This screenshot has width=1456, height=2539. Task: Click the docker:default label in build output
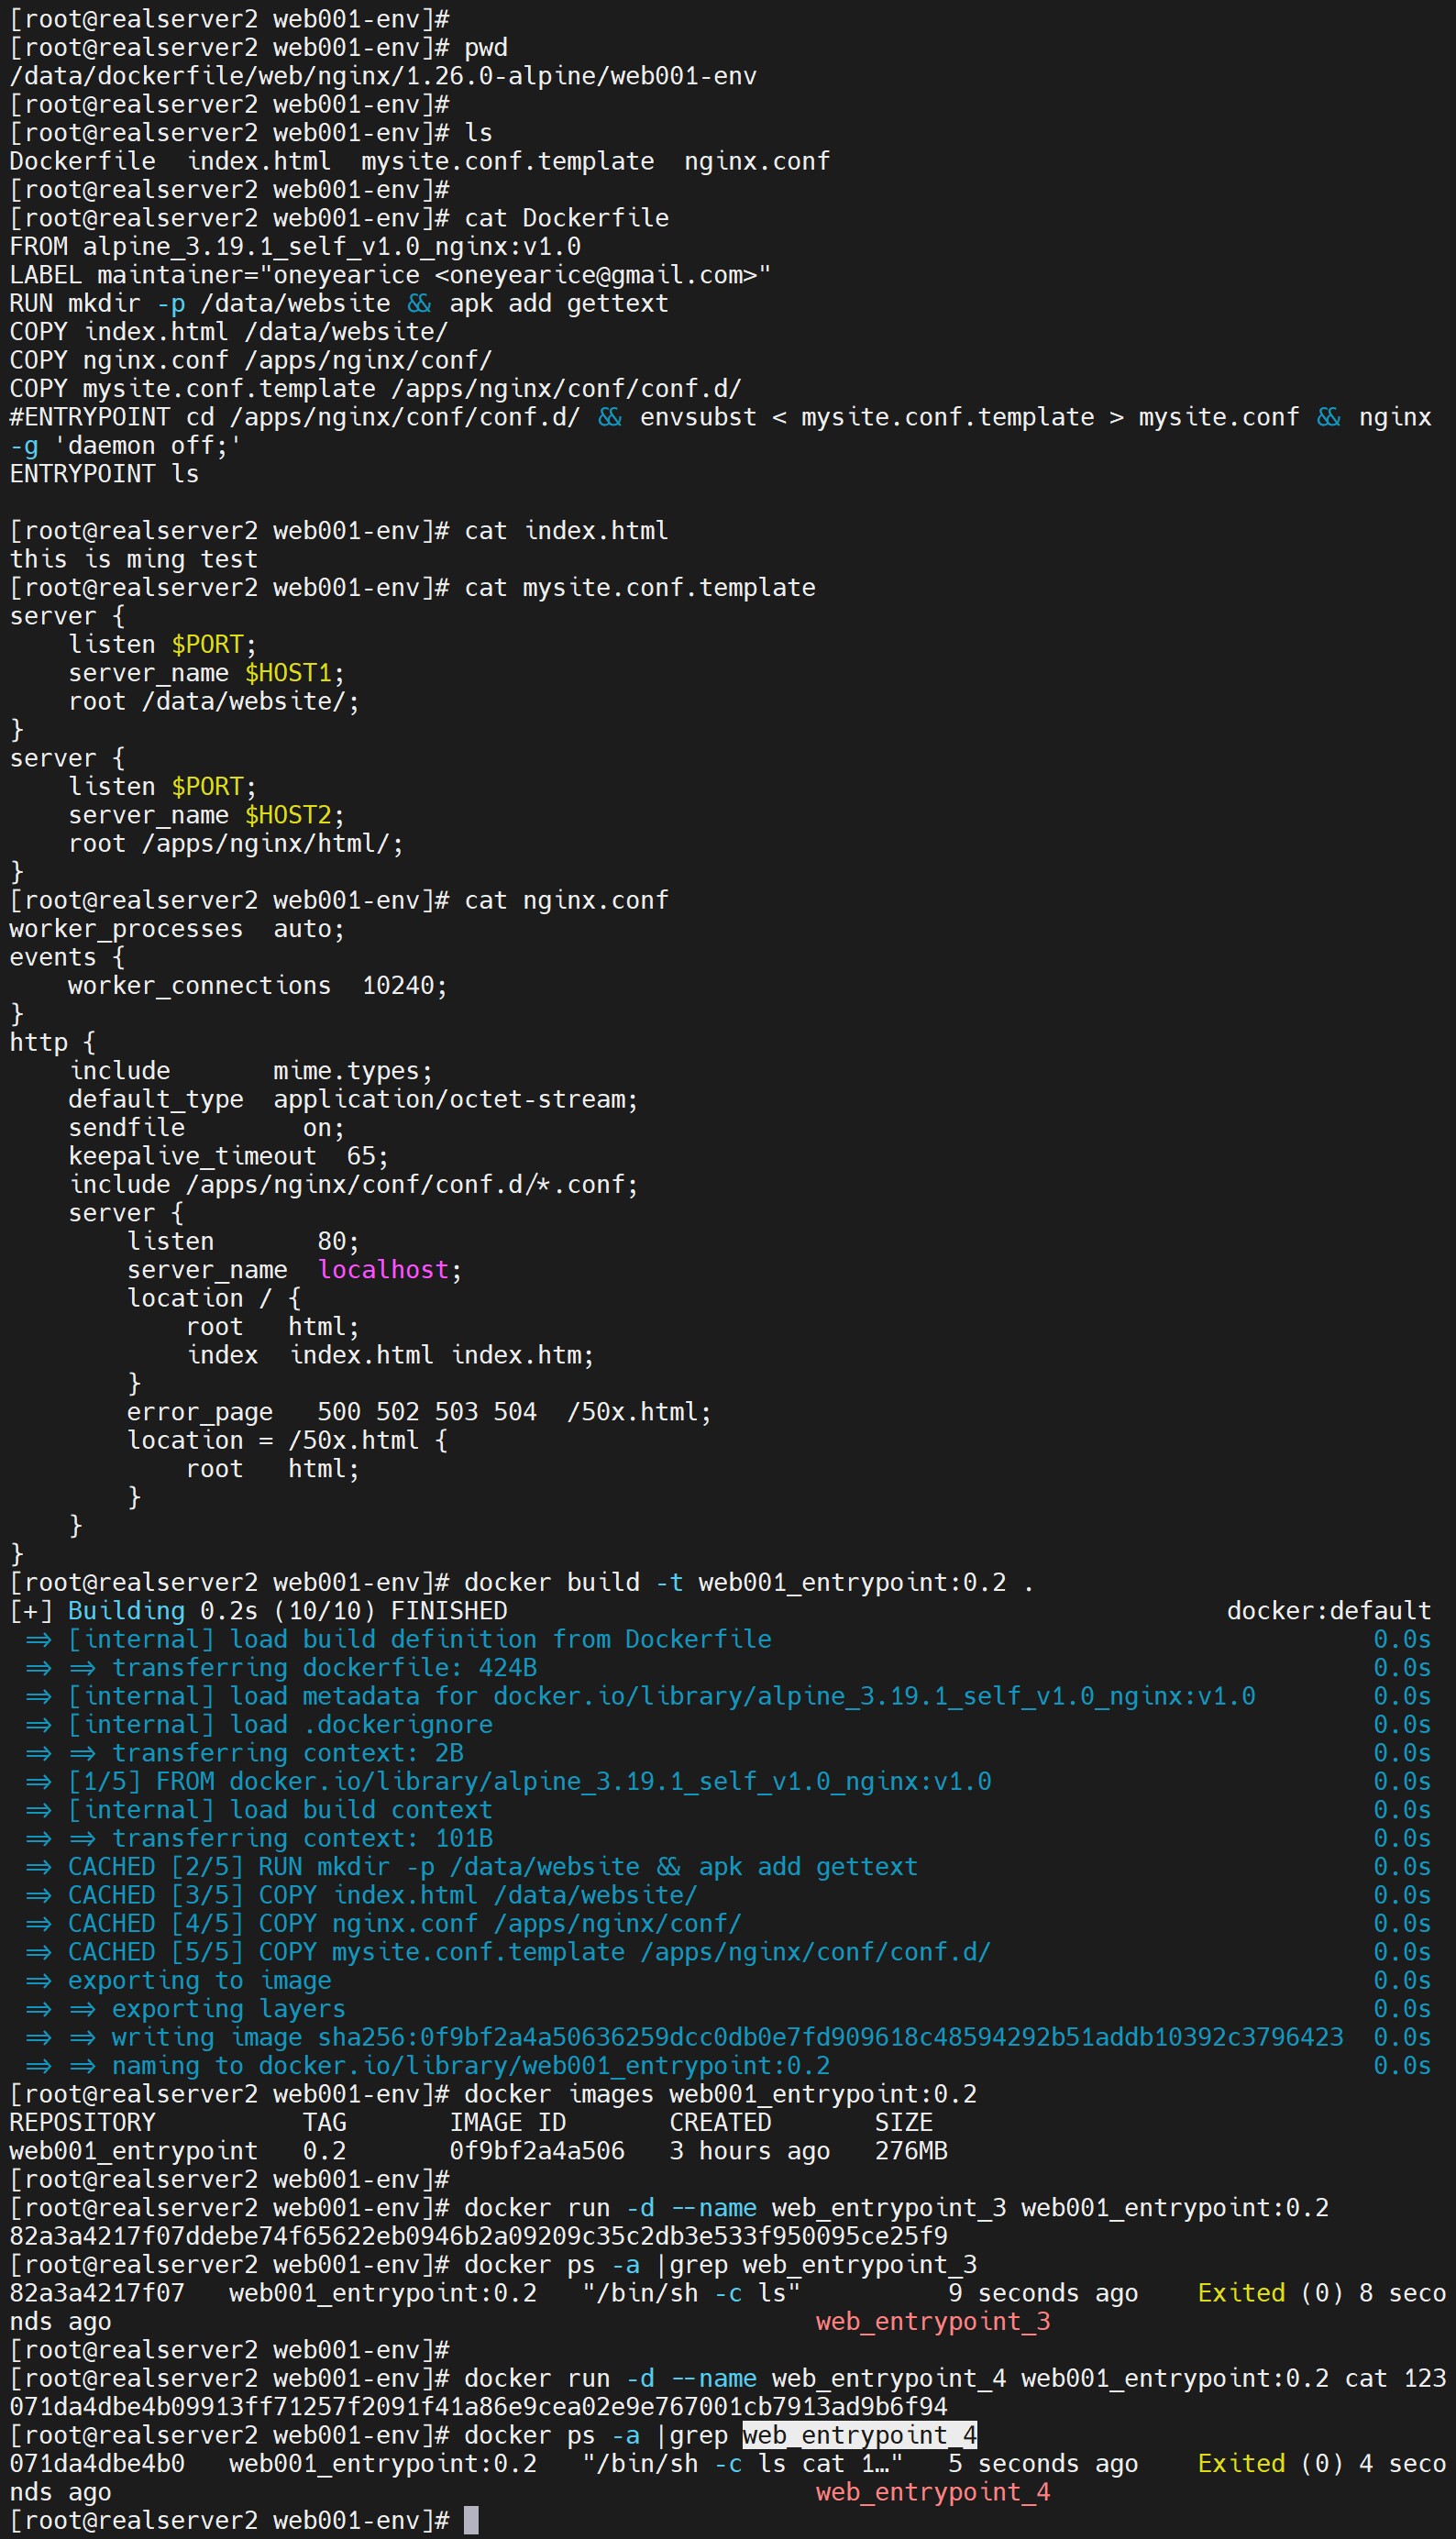pyautogui.click(x=1328, y=1610)
